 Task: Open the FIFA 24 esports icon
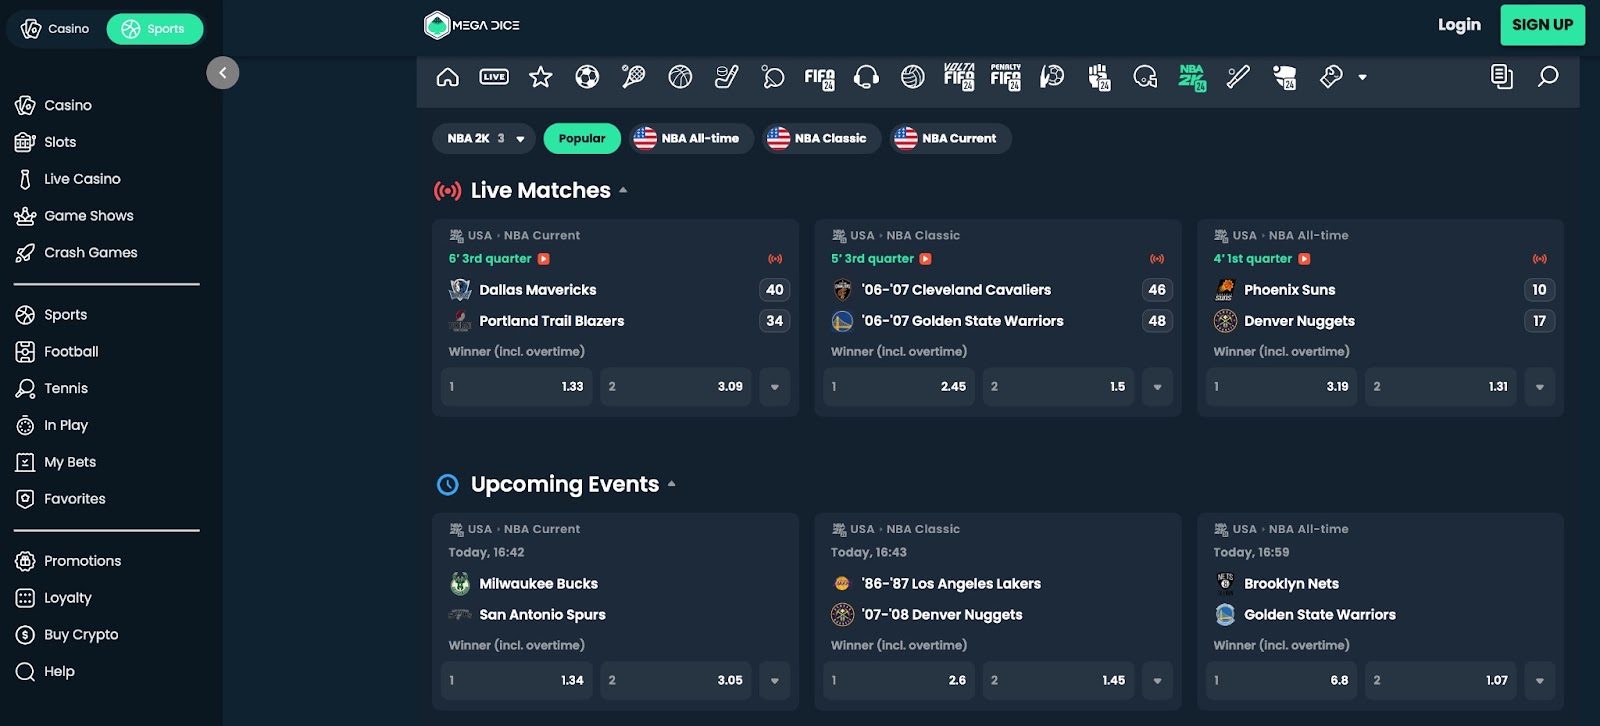point(820,77)
